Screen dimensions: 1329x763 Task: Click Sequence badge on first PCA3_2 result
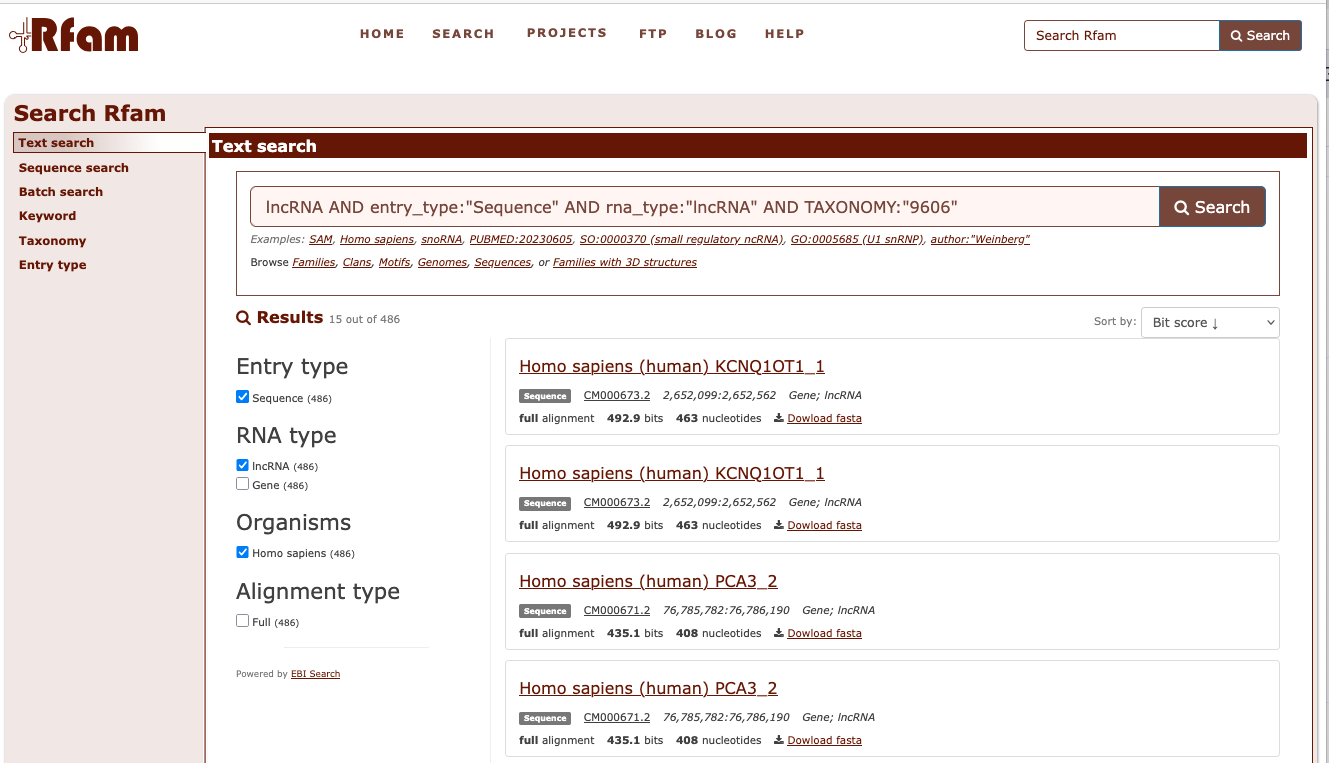pos(545,611)
